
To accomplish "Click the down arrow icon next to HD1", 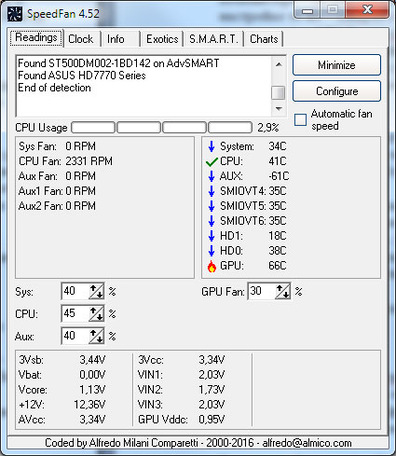I will (x=211, y=236).
